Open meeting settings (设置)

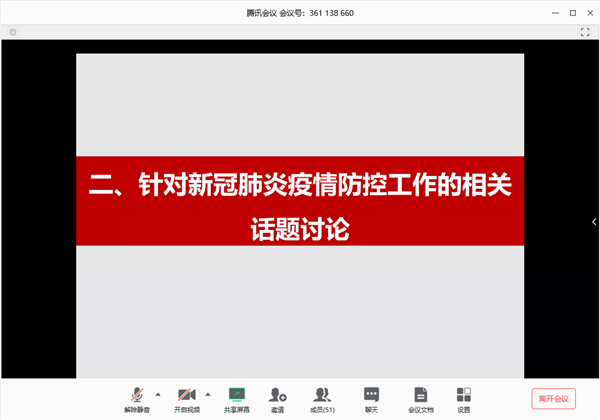463,397
